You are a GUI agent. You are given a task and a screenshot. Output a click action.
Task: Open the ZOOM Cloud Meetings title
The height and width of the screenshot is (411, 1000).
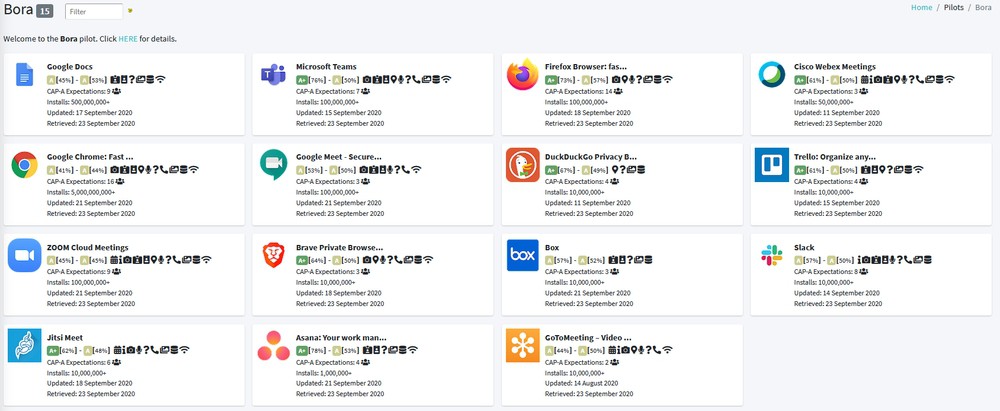point(87,248)
